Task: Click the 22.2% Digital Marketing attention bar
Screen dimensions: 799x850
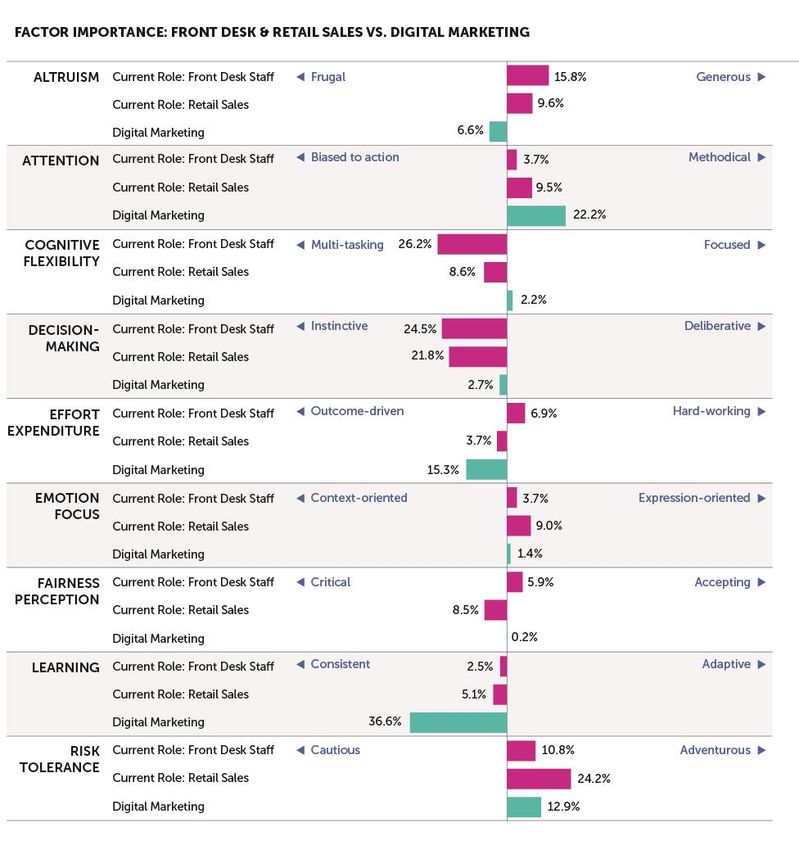Action: point(537,216)
